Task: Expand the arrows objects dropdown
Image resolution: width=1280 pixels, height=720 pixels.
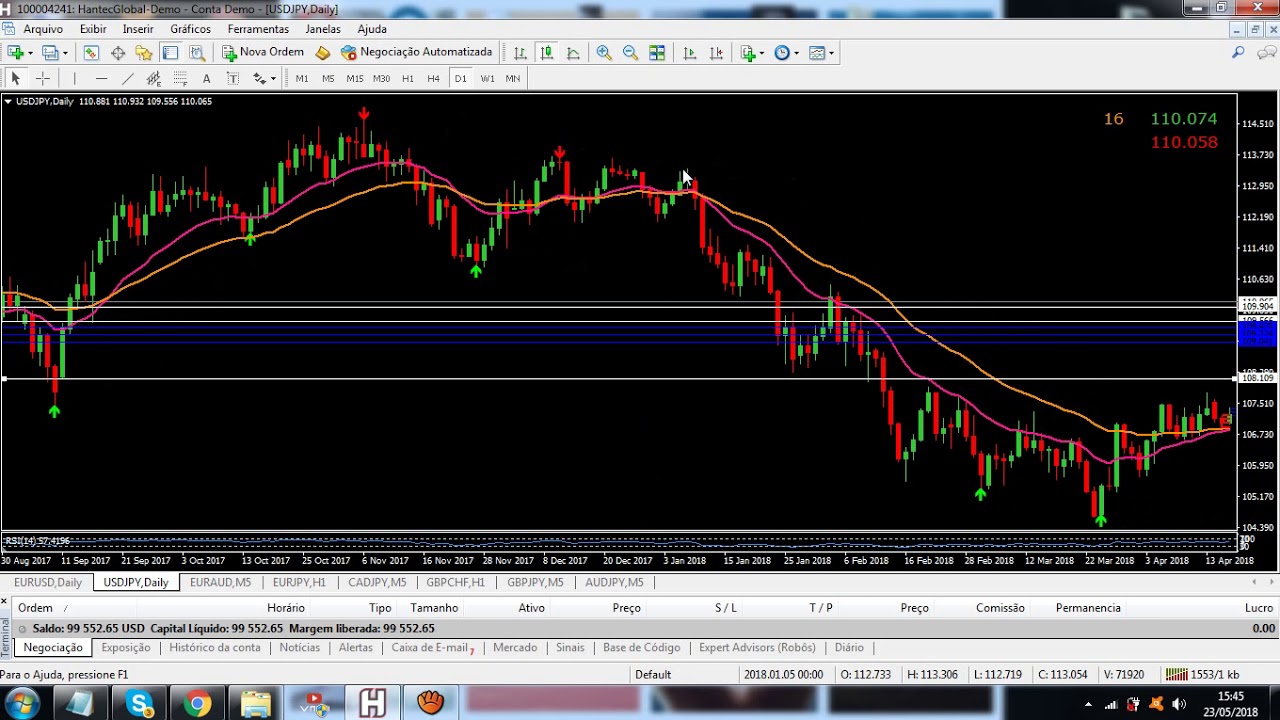Action: 273,79
